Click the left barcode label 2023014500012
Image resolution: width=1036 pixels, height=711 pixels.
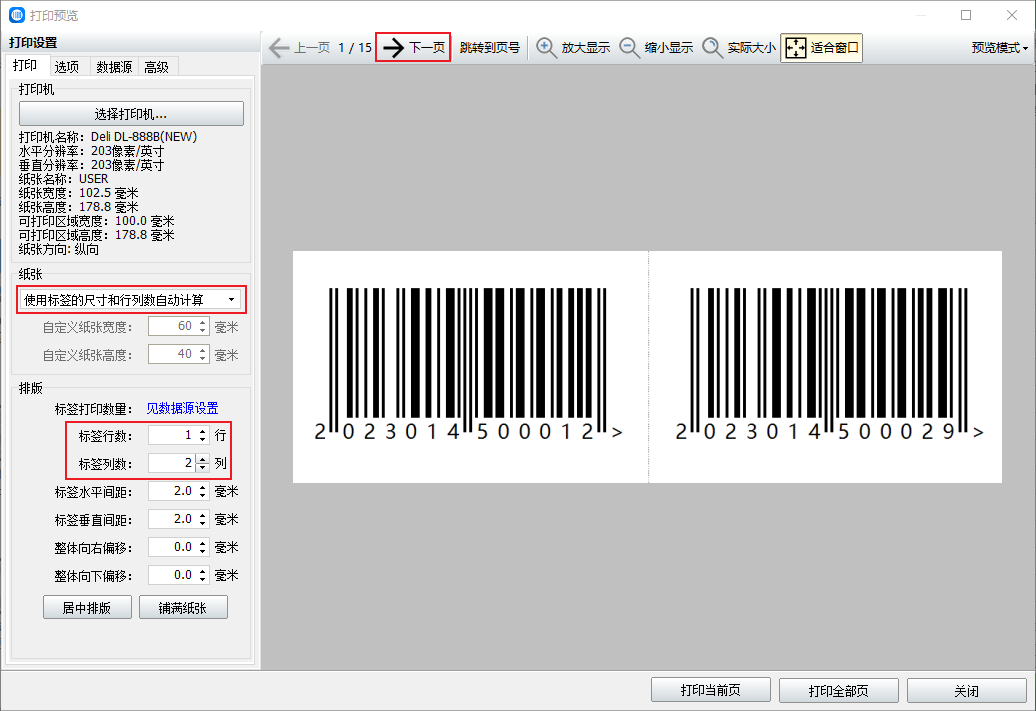(x=468, y=365)
